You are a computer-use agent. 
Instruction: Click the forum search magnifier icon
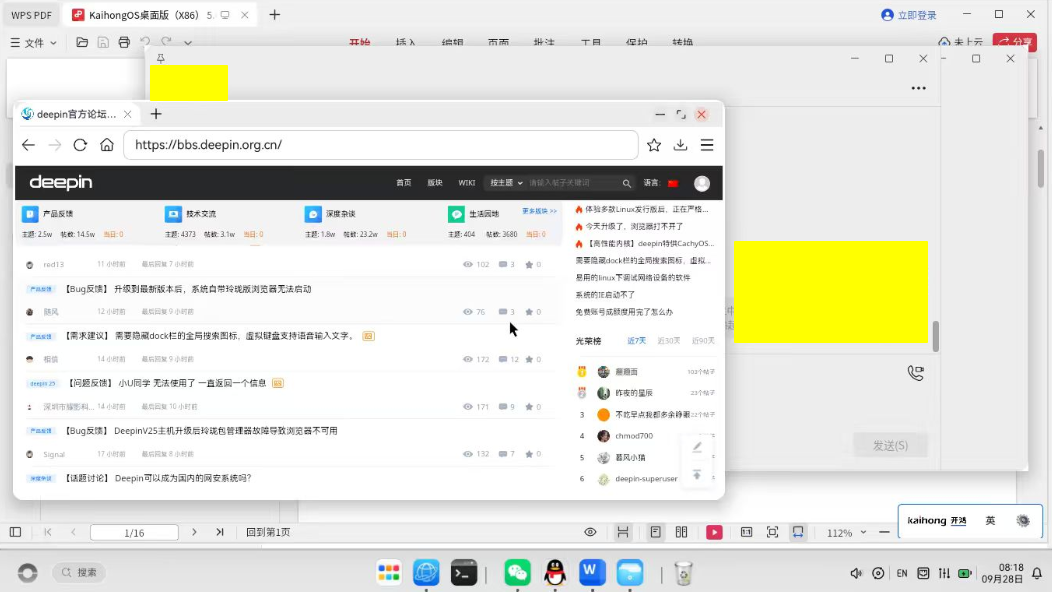coord(627,183)
